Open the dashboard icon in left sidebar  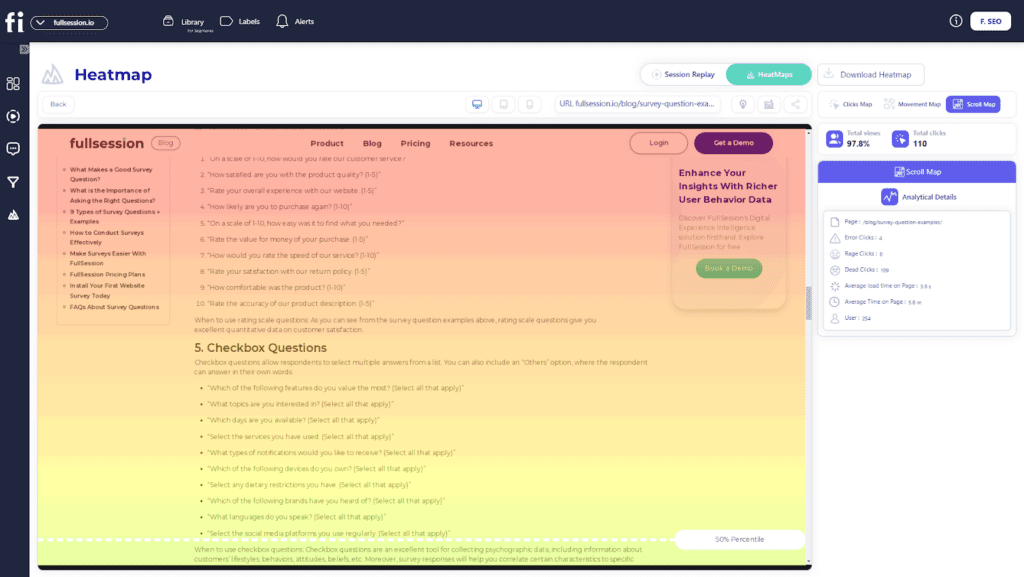coord(14,84)
